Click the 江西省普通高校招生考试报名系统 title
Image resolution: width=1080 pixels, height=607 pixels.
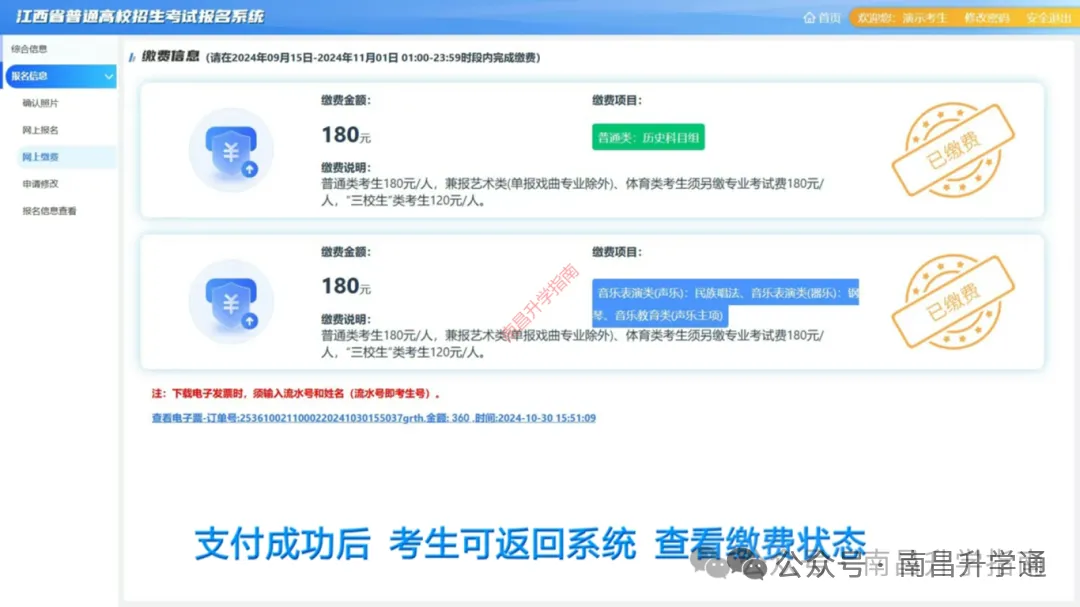pos(140,17)
